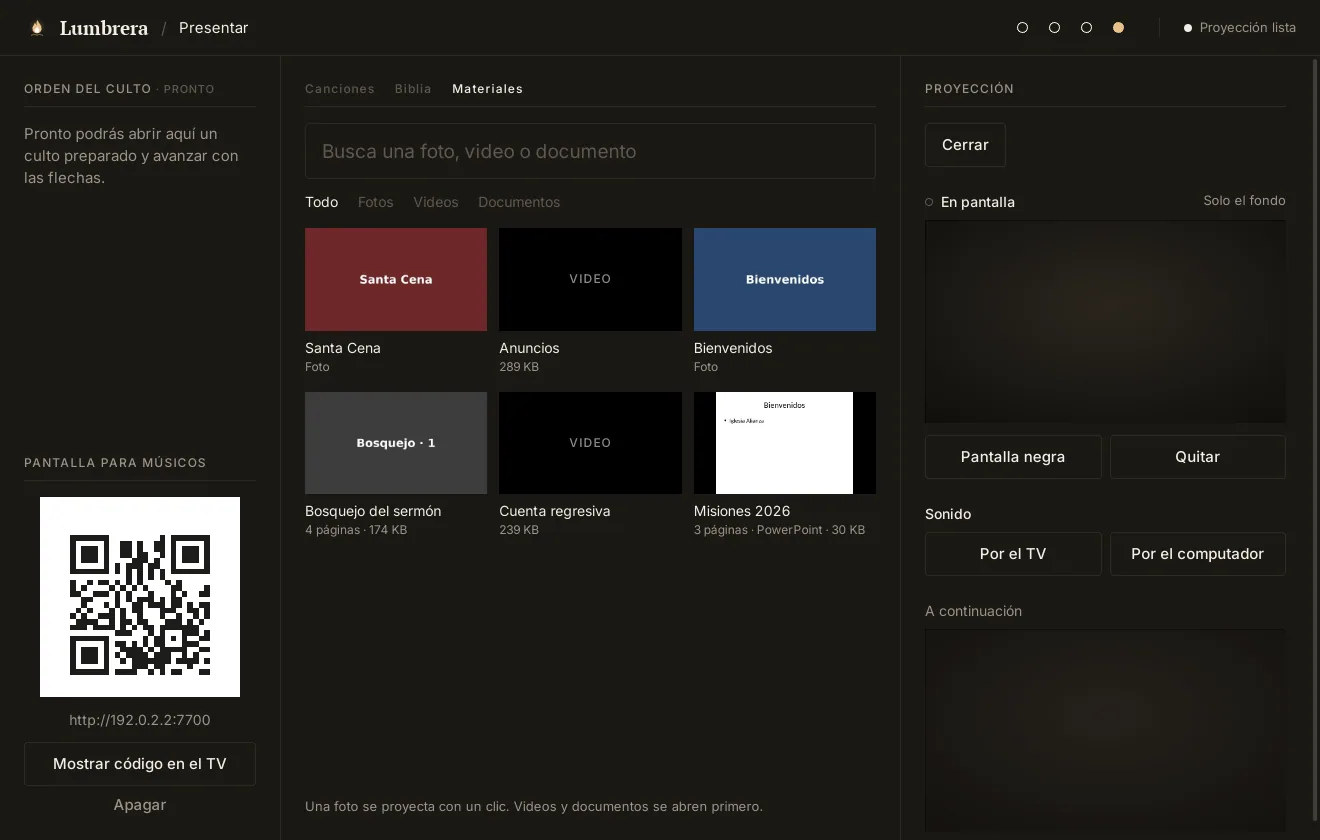1320x840 pixels.
Task: Click the A continuación preview area
Action: coord(1105,730)
